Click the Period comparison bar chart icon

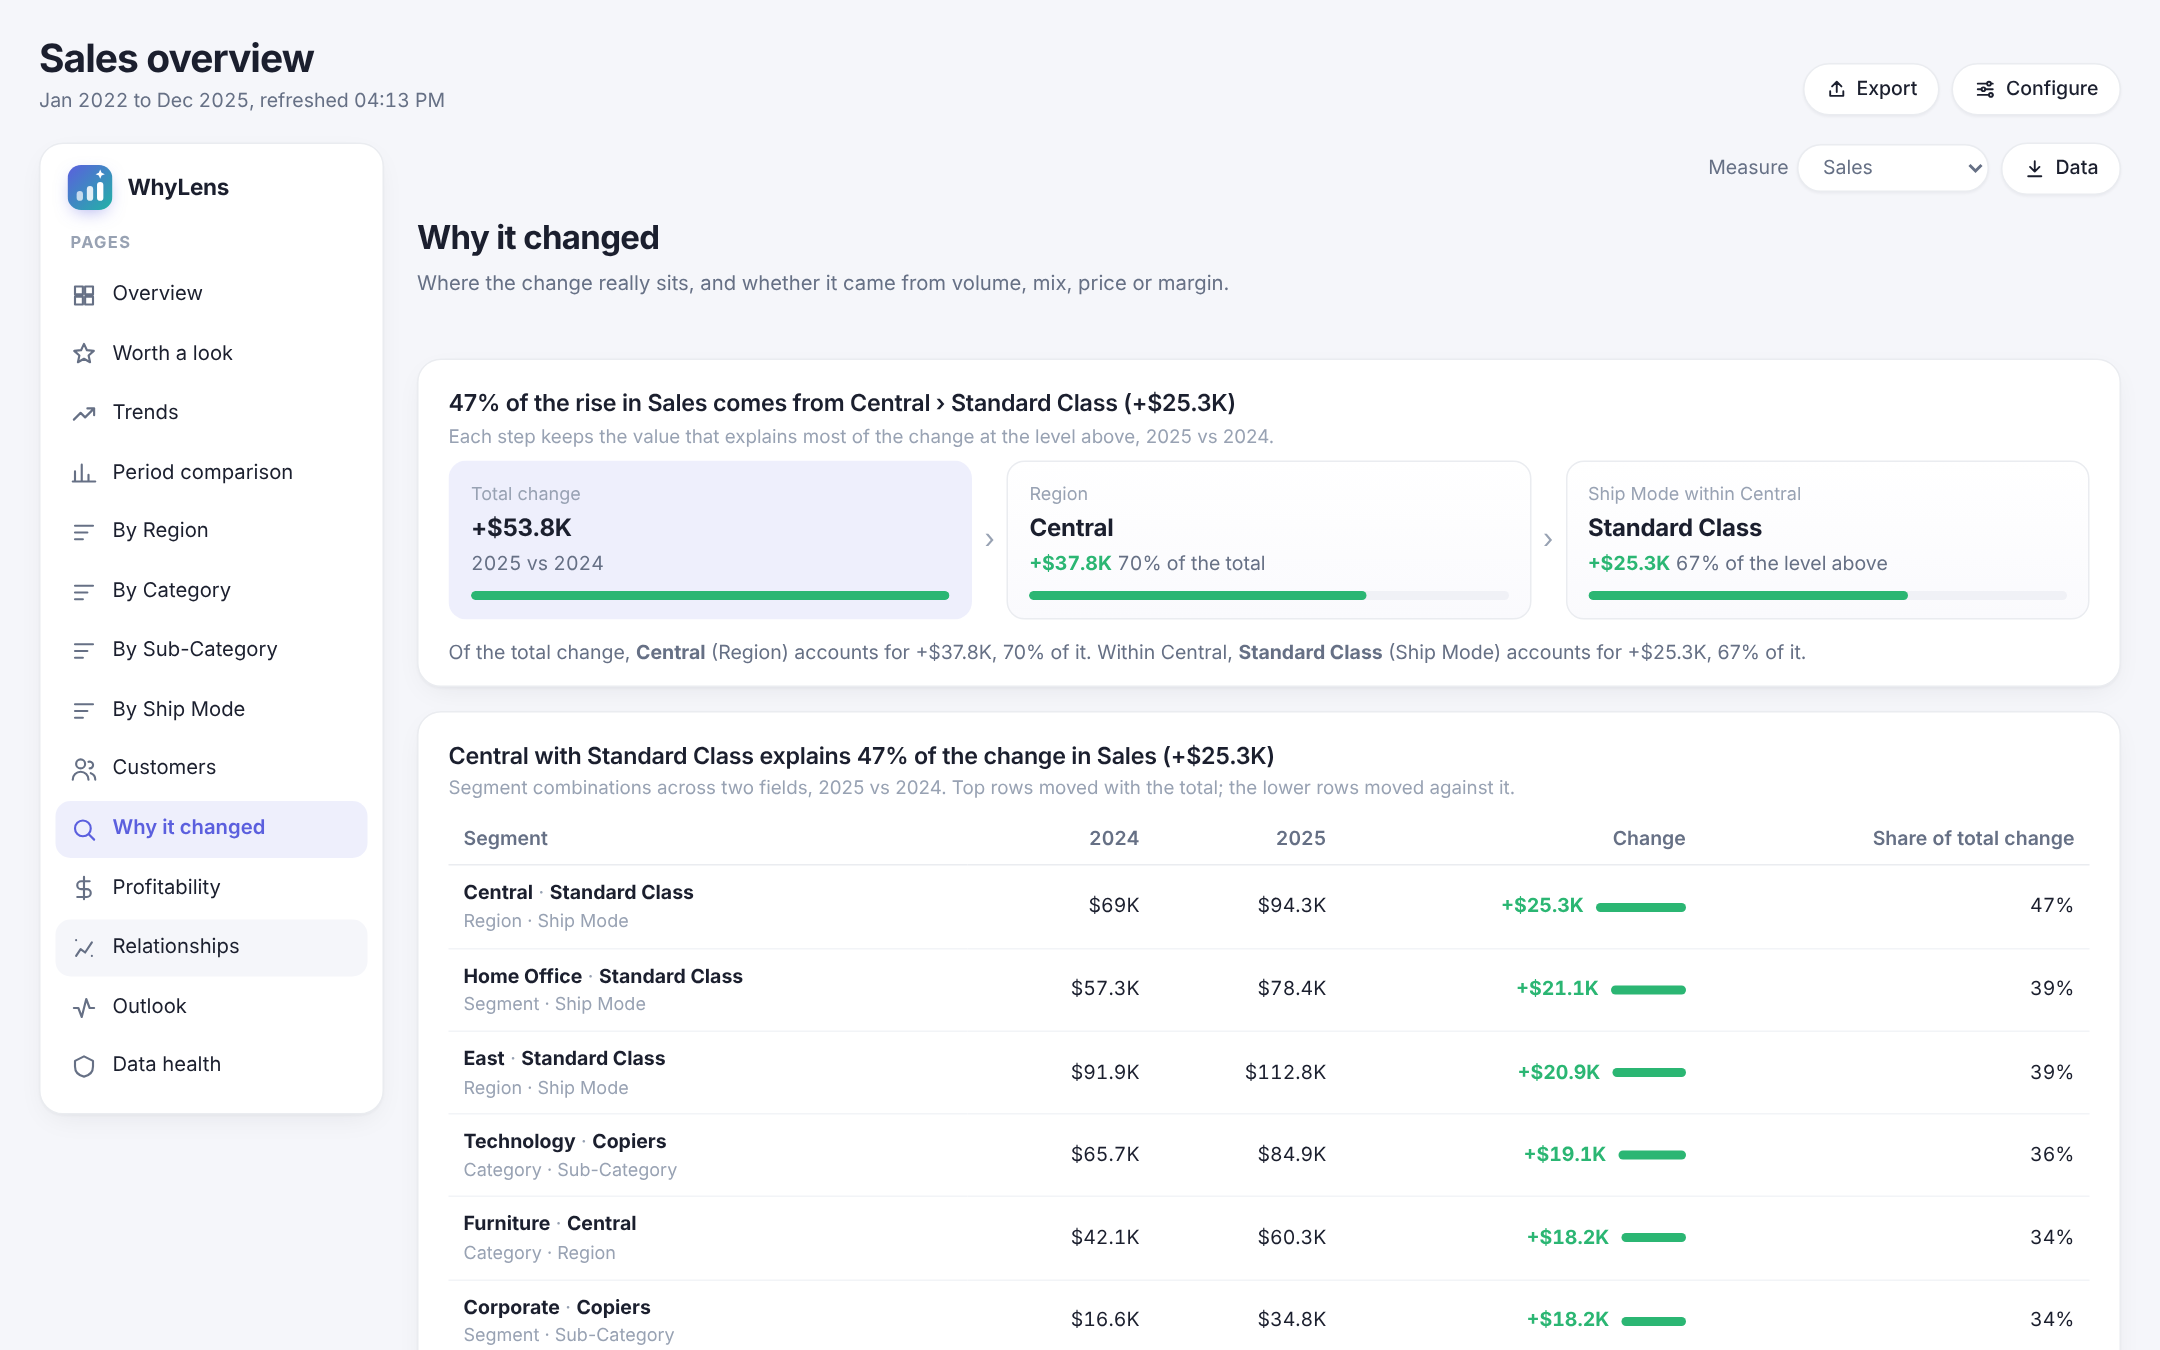(84, 473)
